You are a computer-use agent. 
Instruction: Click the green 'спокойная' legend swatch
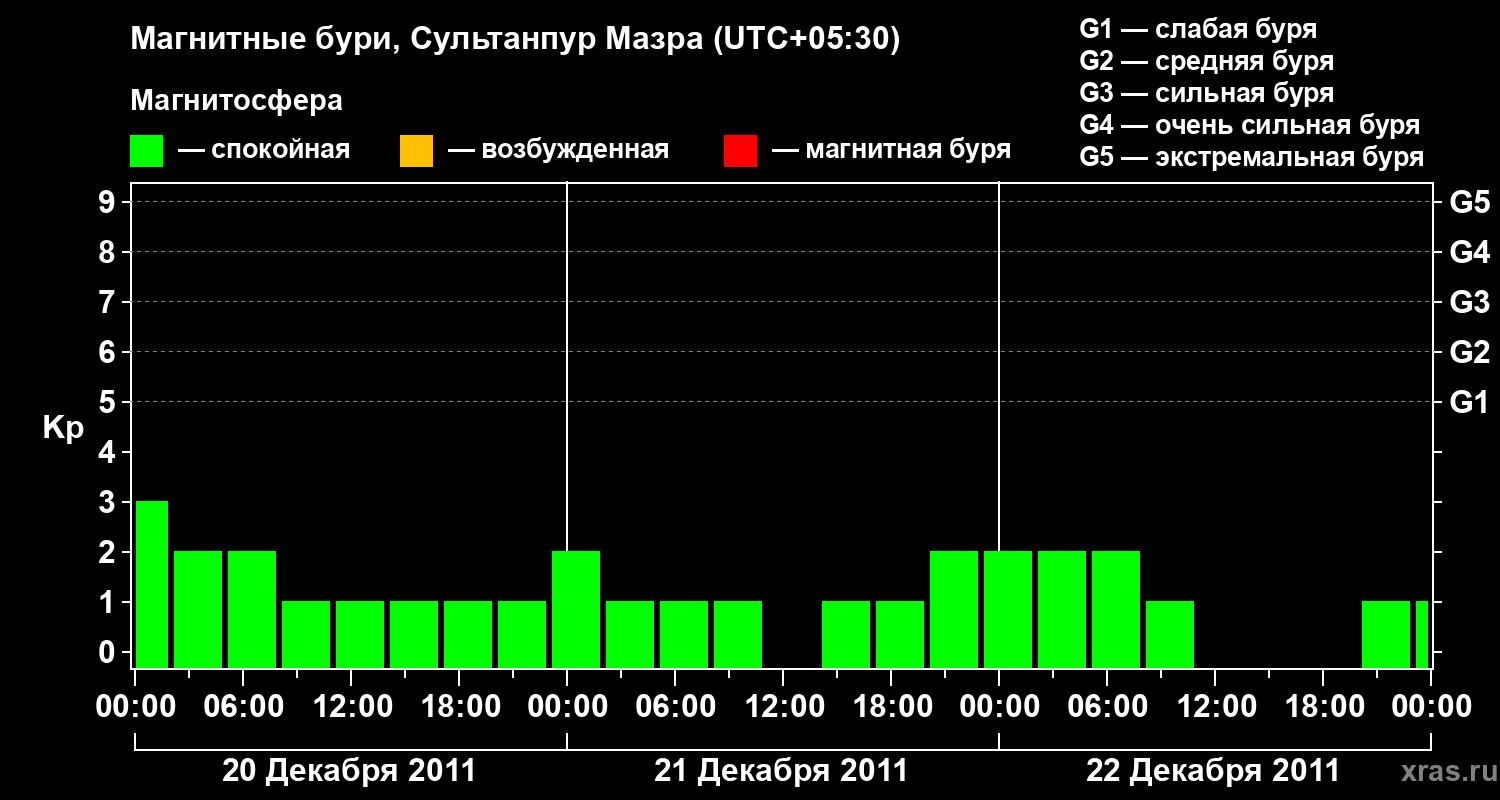tap(147, 151)
